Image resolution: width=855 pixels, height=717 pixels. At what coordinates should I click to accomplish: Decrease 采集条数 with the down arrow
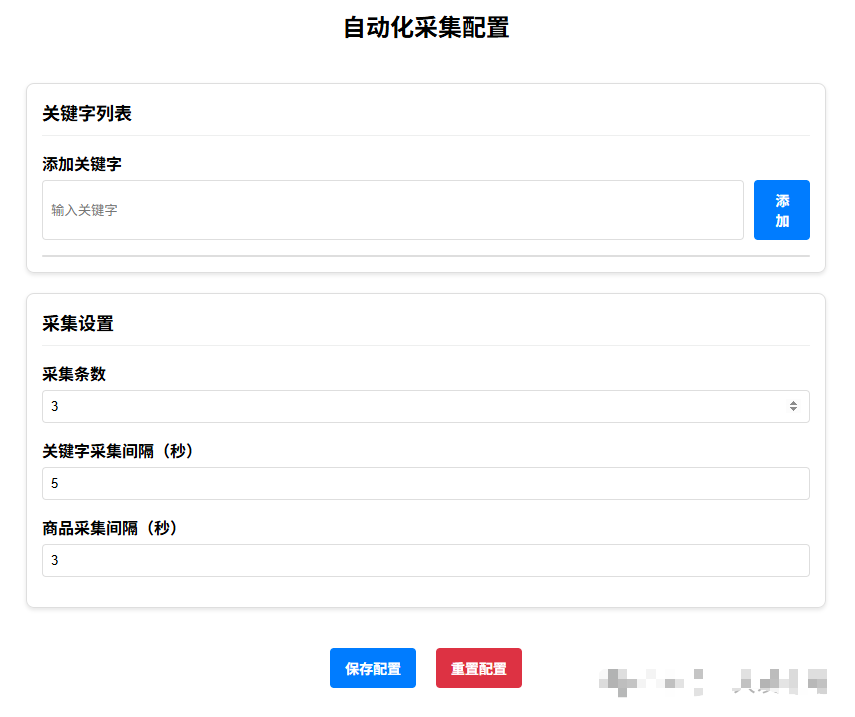tap(793, 410)
